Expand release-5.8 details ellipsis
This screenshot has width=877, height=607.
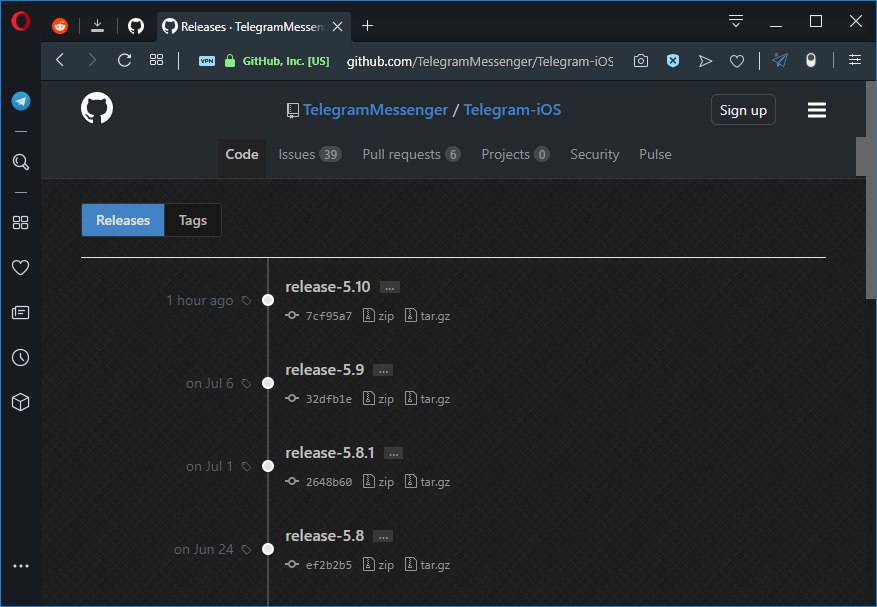tap(383, 537)
